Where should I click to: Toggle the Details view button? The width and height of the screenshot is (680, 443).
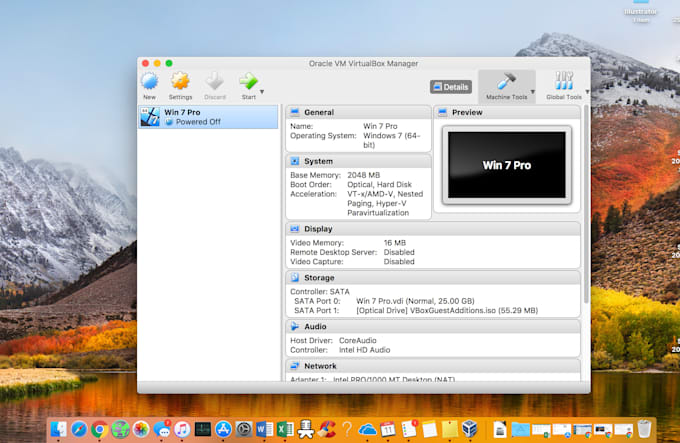[451, 87]
